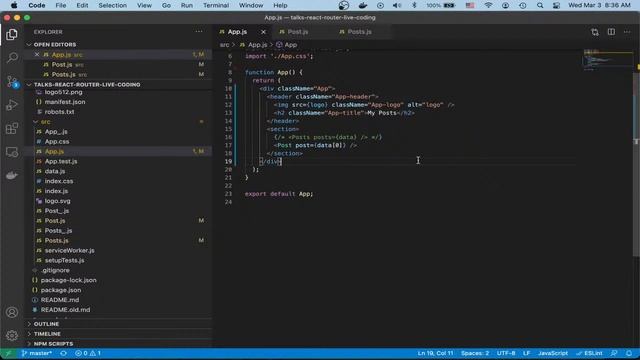Open macOS Control Center icon
The image size is (640, 360).
click(556, 5)
